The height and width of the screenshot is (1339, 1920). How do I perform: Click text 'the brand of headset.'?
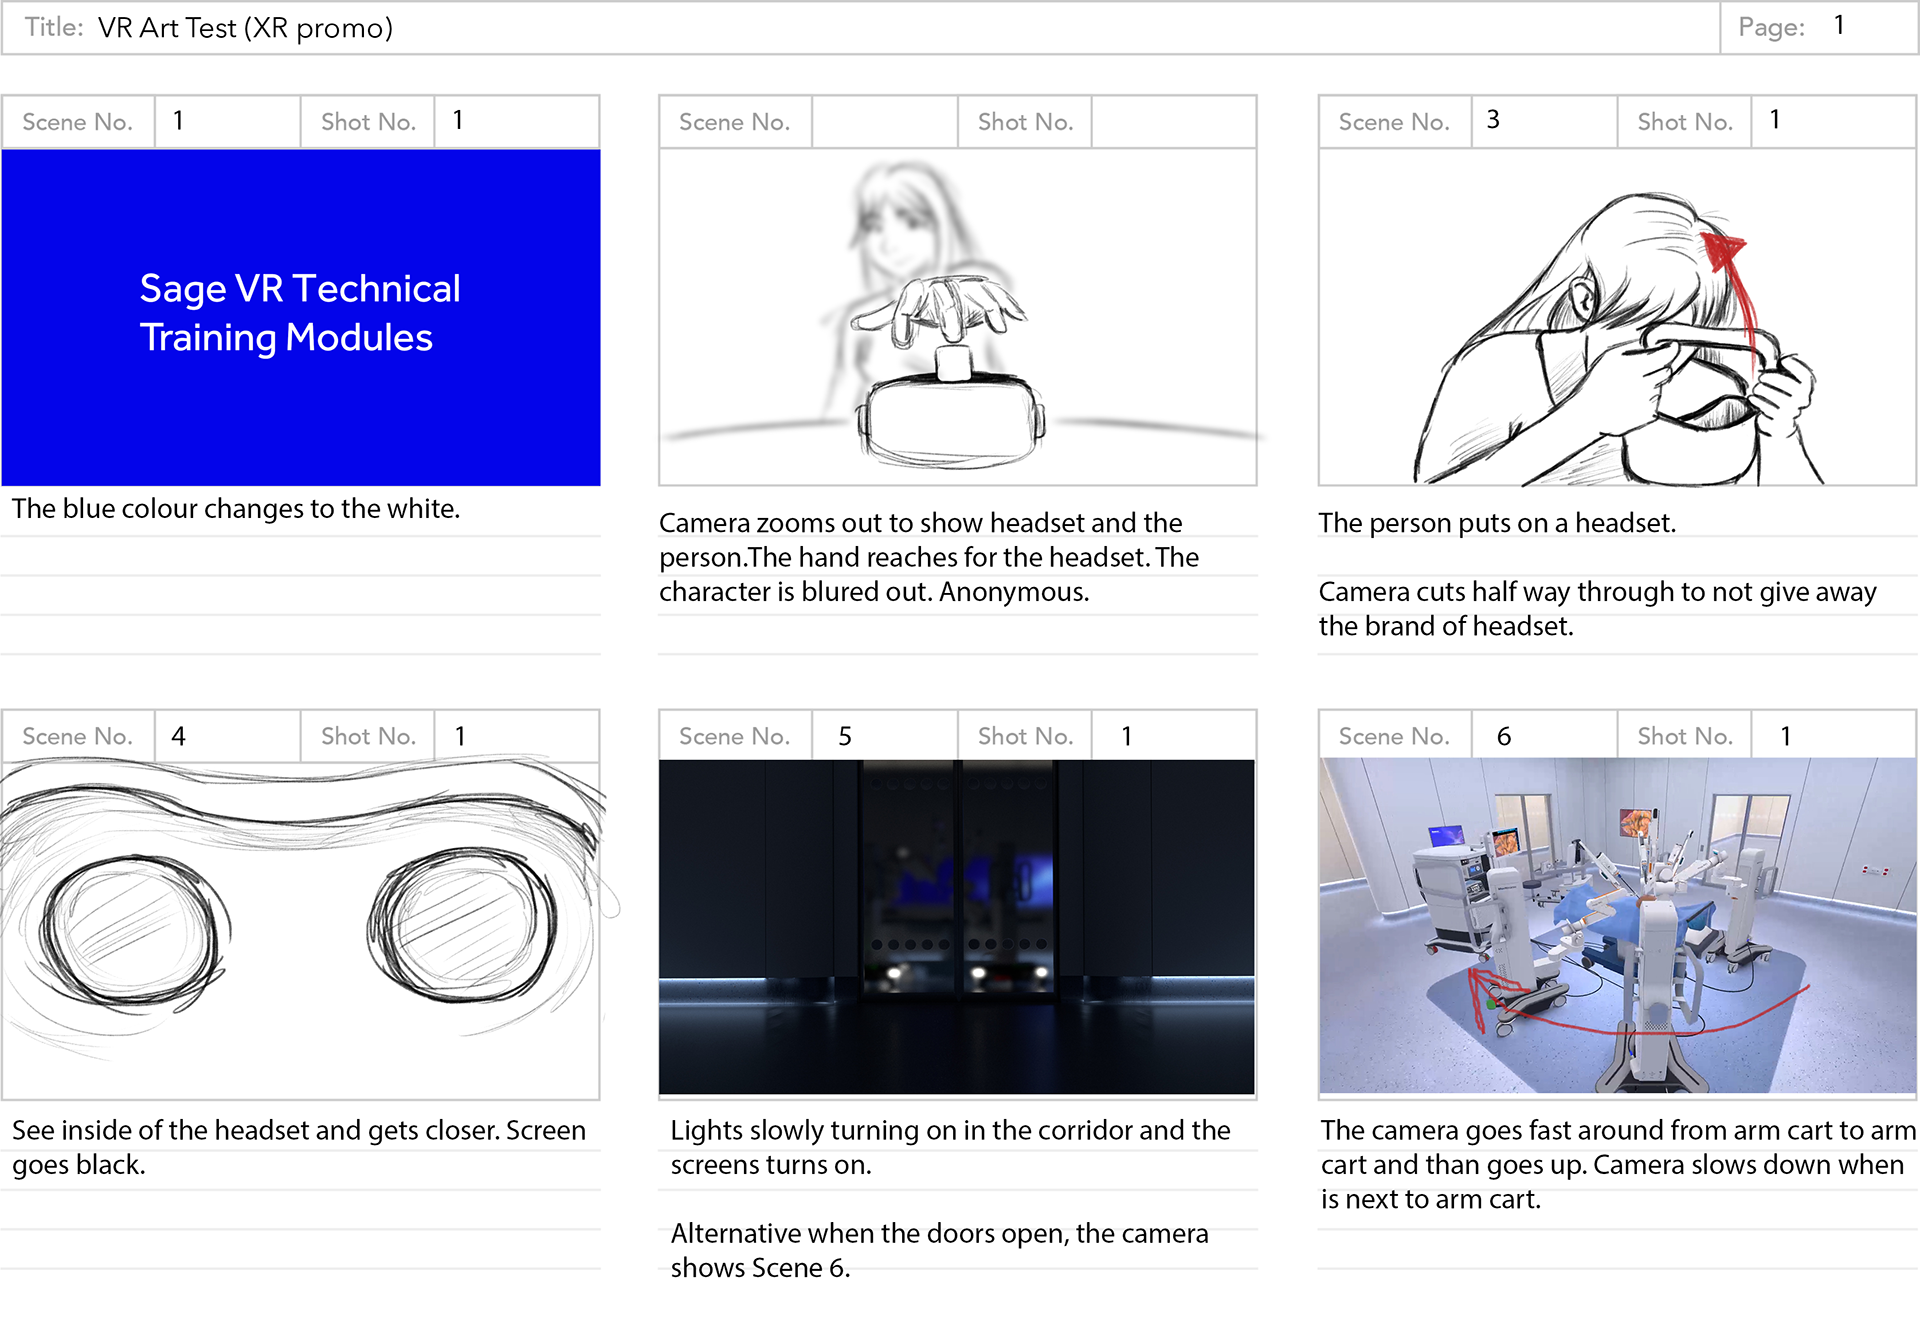pos(1446,626)
